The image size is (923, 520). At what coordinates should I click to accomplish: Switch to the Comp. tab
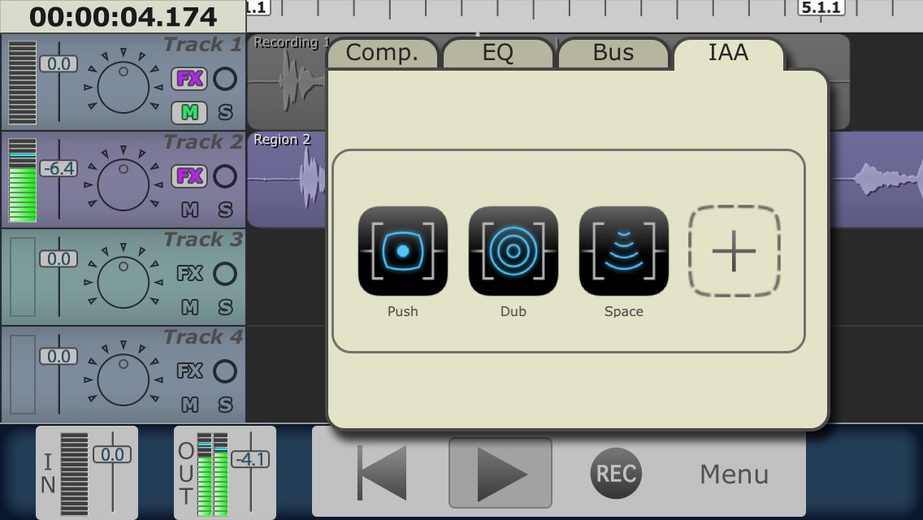point(382,53)
